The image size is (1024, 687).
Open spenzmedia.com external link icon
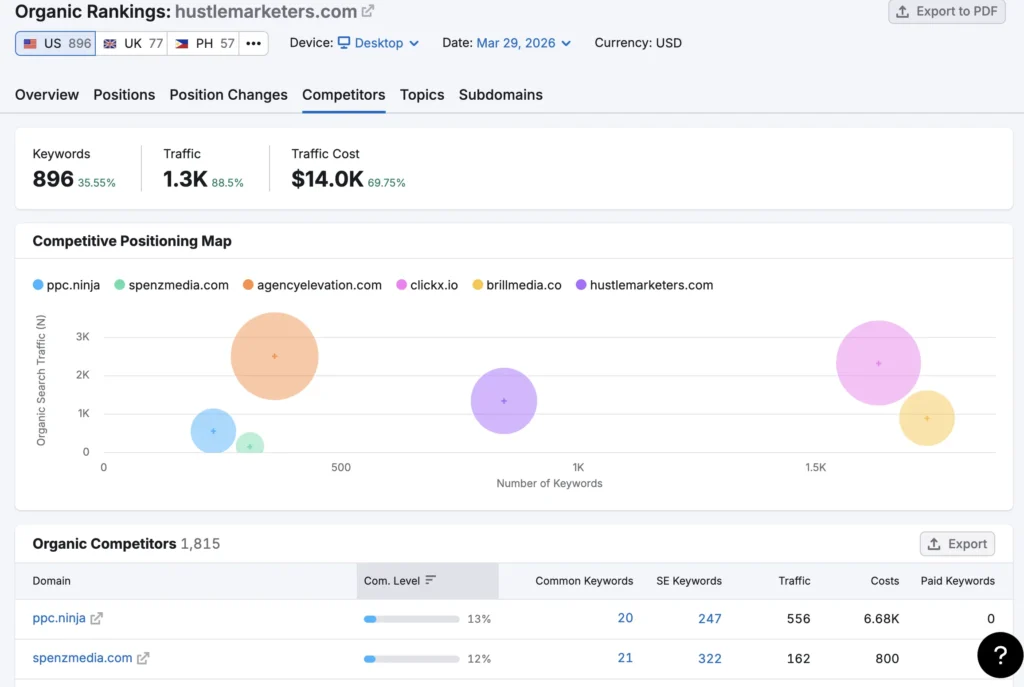click(x=143, y=658)
